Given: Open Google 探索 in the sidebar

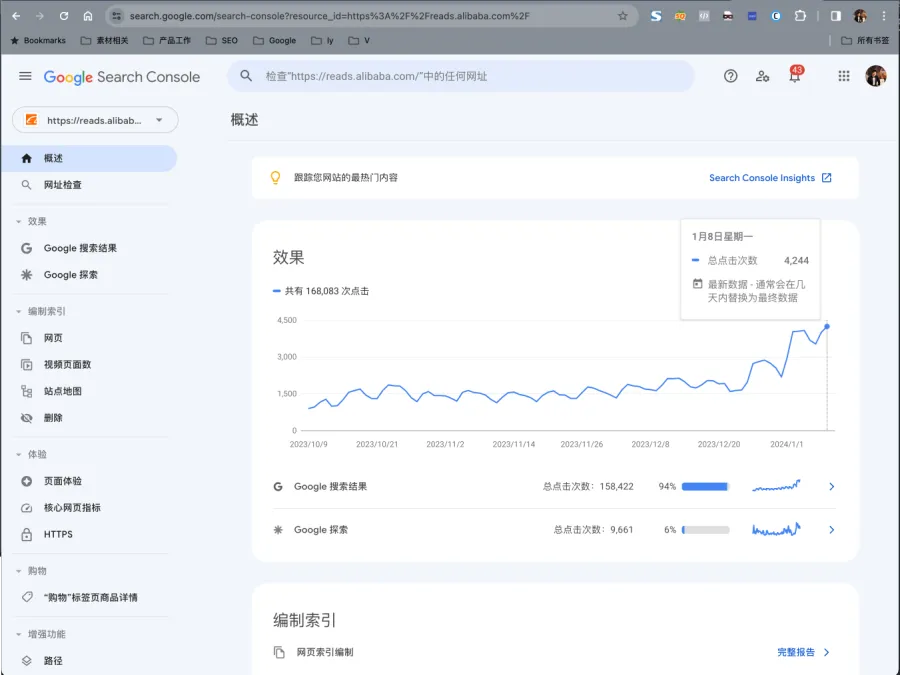Looking at the screenshot, I should click(x=89, y=275).
